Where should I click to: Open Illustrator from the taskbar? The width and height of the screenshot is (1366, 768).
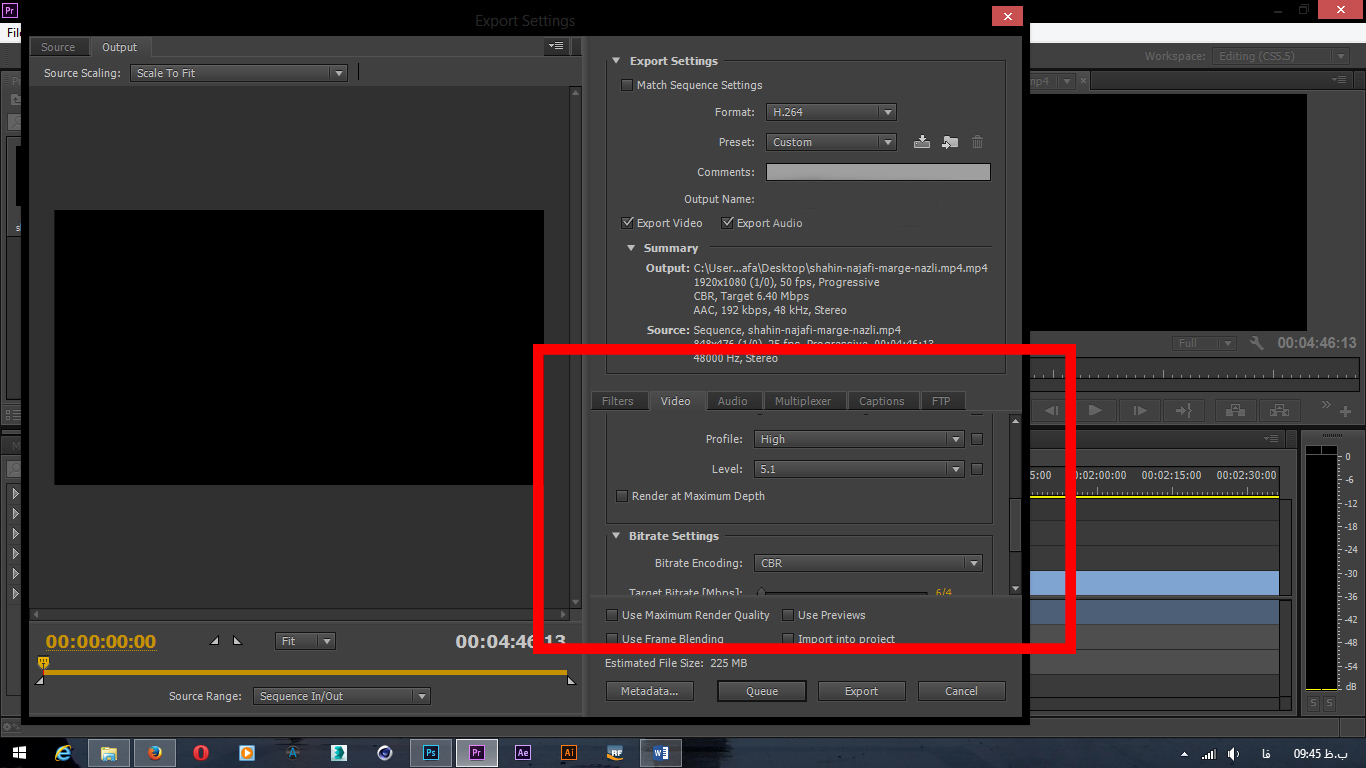coord(569,752)
